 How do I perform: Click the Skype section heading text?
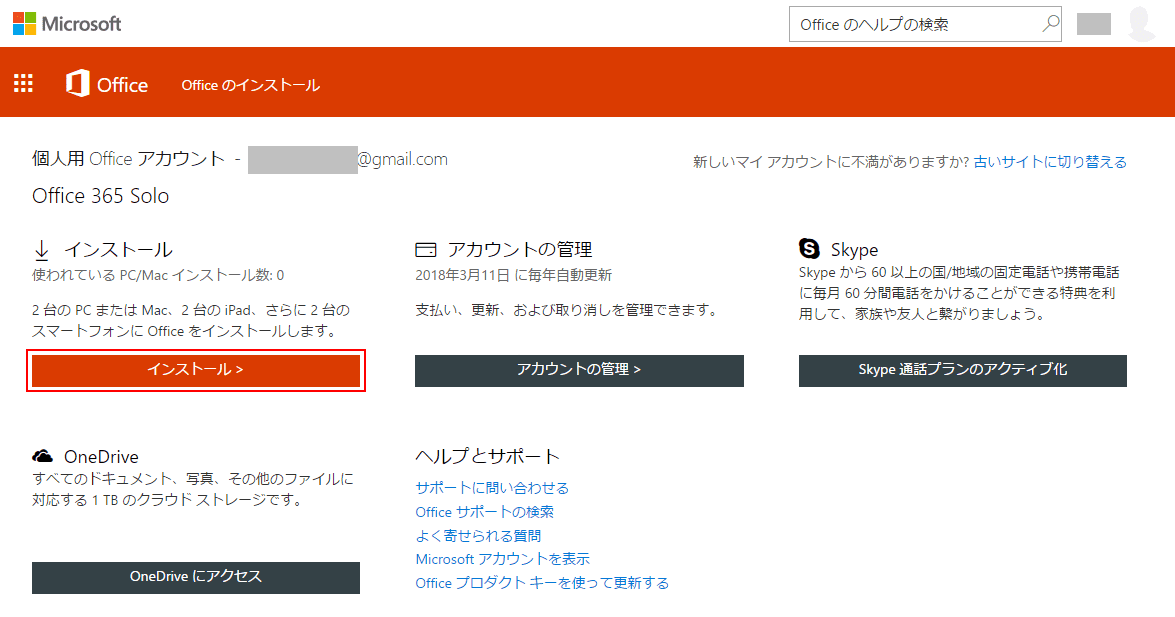[854, 250]
